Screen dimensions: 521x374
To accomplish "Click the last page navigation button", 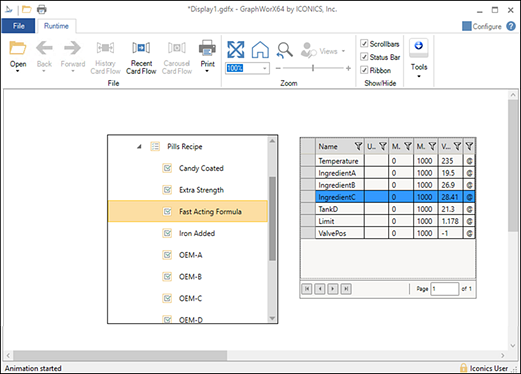I will point(346,289).
